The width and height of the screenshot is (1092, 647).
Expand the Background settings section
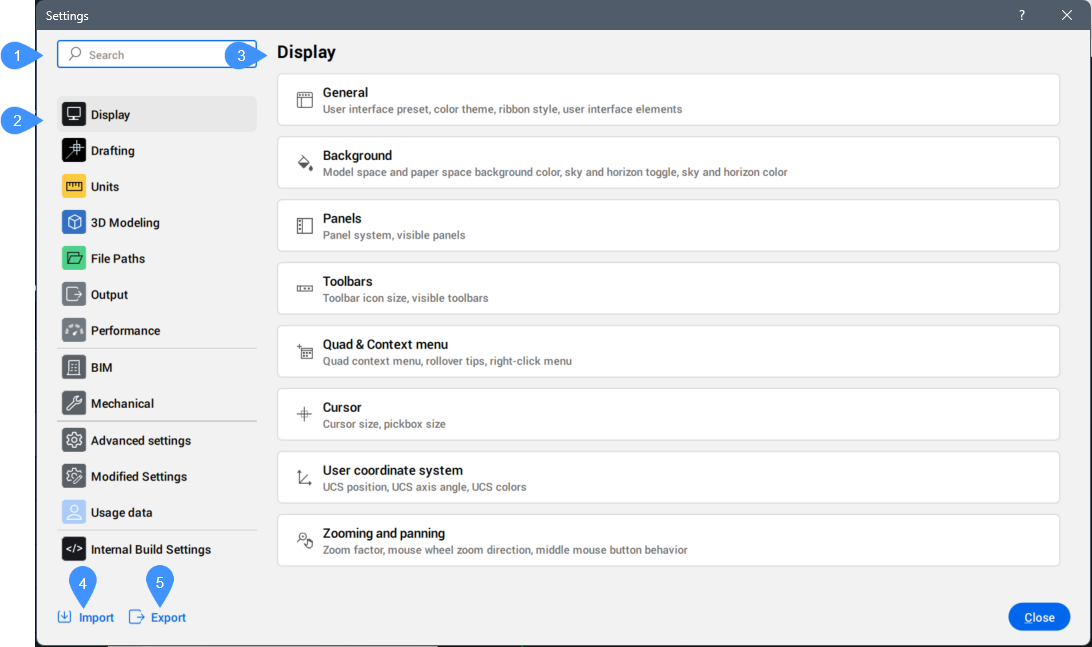pos(667,163)
